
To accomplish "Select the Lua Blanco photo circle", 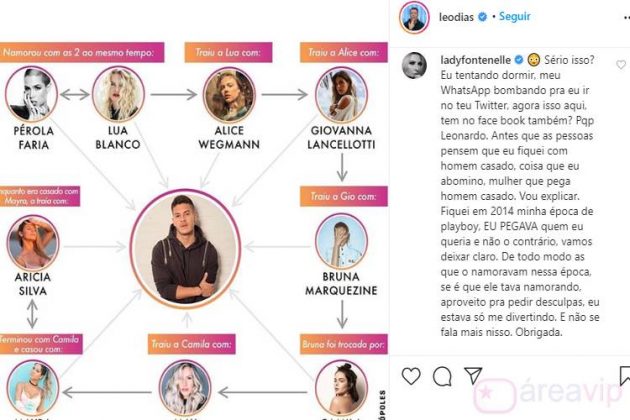I will [118, 94].
